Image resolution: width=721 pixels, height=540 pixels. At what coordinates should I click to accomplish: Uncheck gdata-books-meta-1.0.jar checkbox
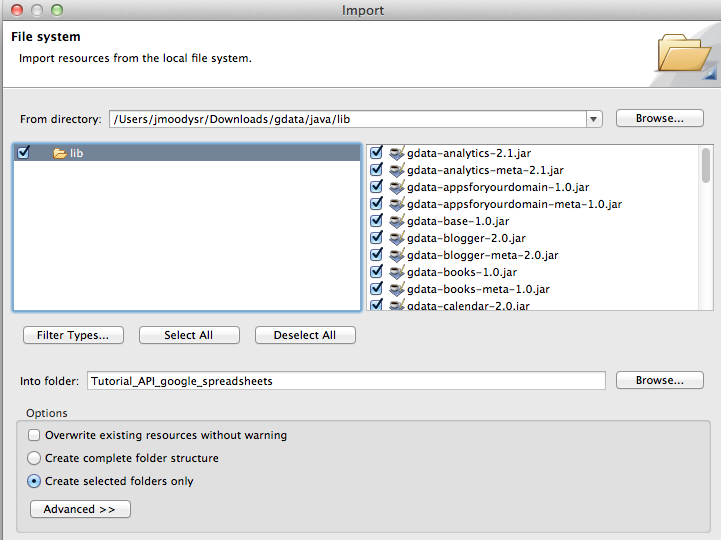pos(377,288)
